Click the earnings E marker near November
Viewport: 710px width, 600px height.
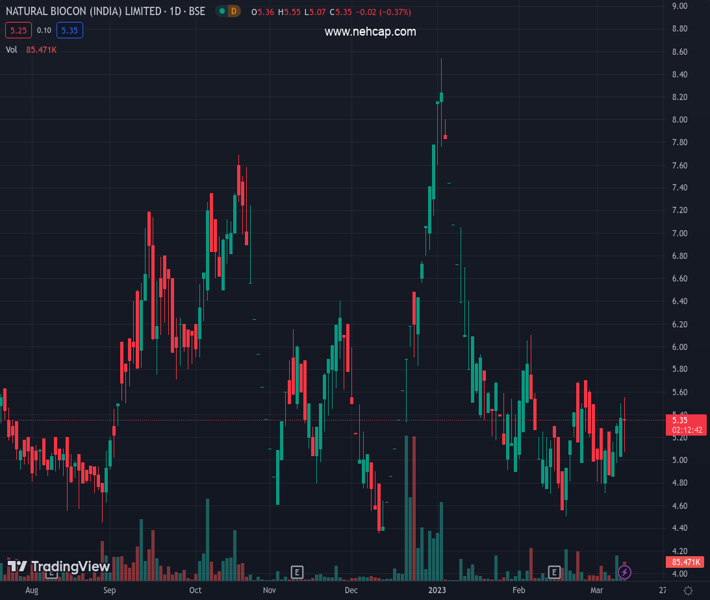(x=297, y=572)
